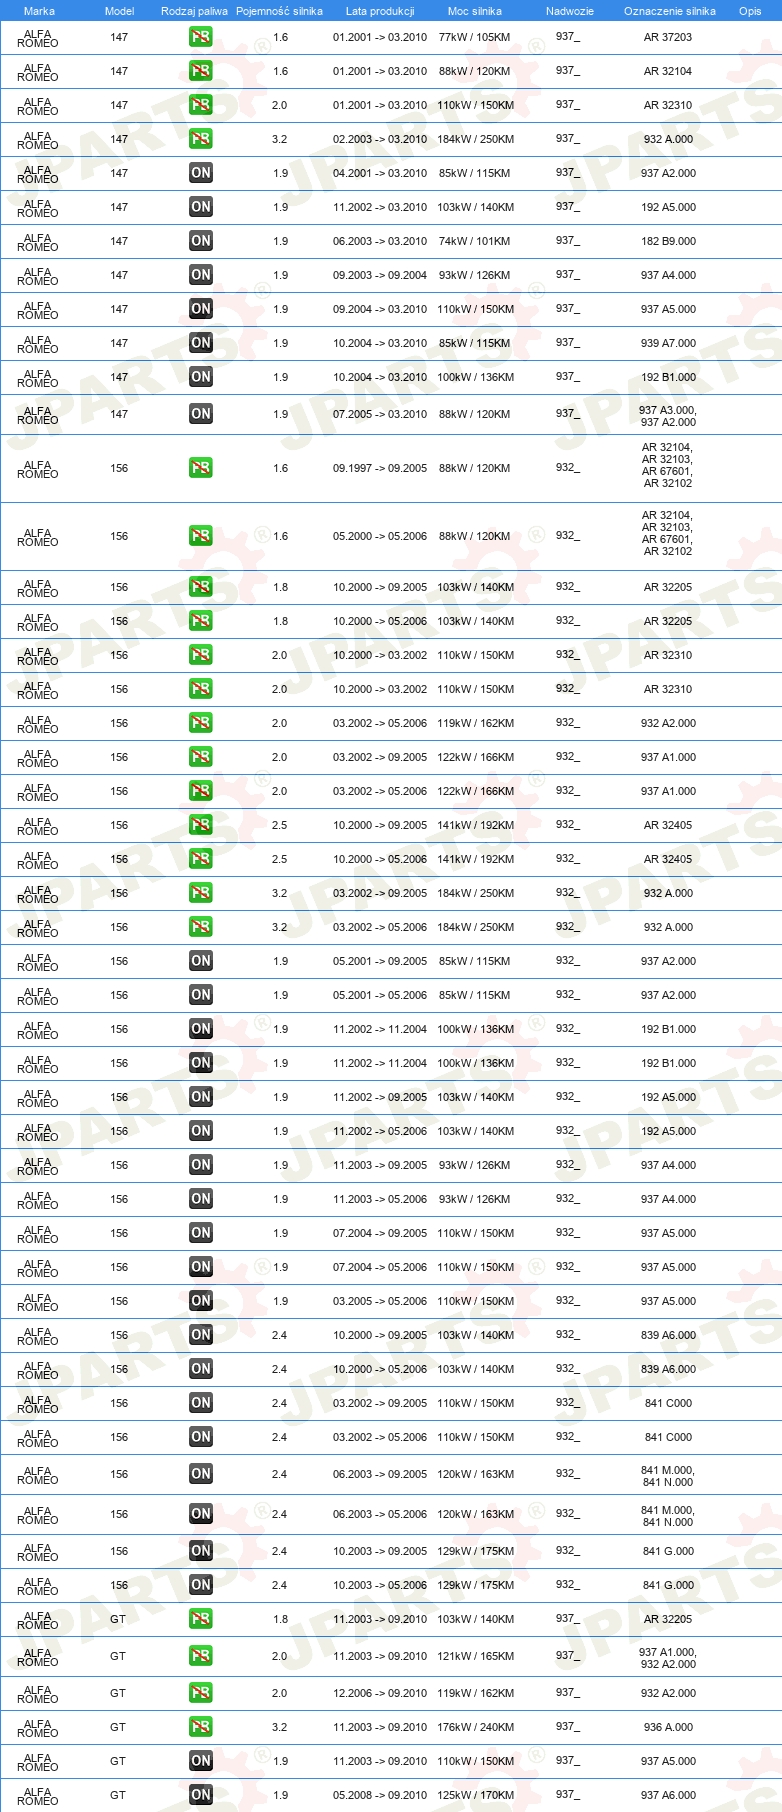Image resolution: width=782 pixels, height=1812 pixels.
Task: Click PB icon in GT 3.2 936 A.000 row
Action: [201, 1727]
